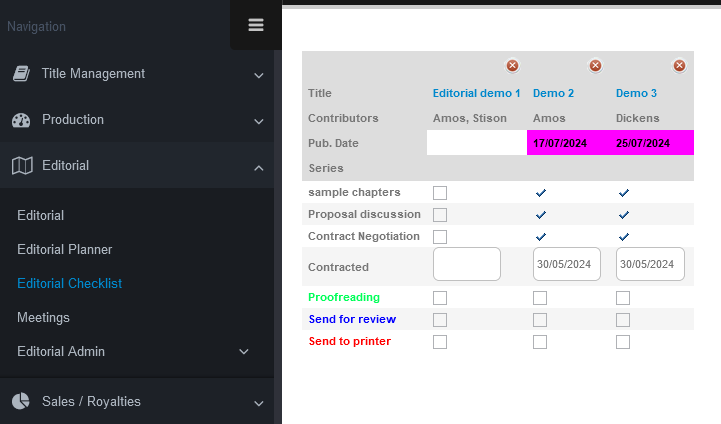Open the Editorial Planner menu item
Image resolution: width=721 pixels, height=424 pixels.
[x=64, y=249]
